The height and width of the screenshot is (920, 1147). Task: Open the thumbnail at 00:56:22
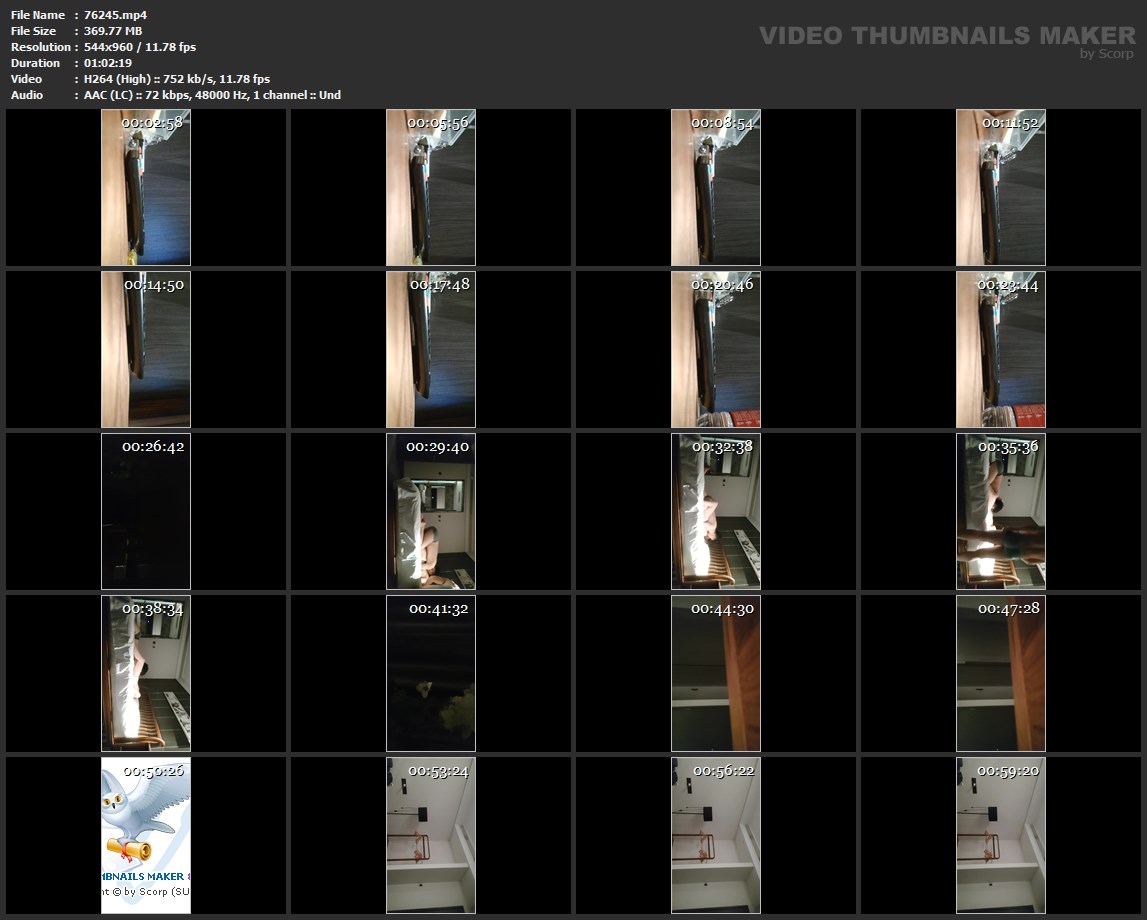tap(716, 836)
